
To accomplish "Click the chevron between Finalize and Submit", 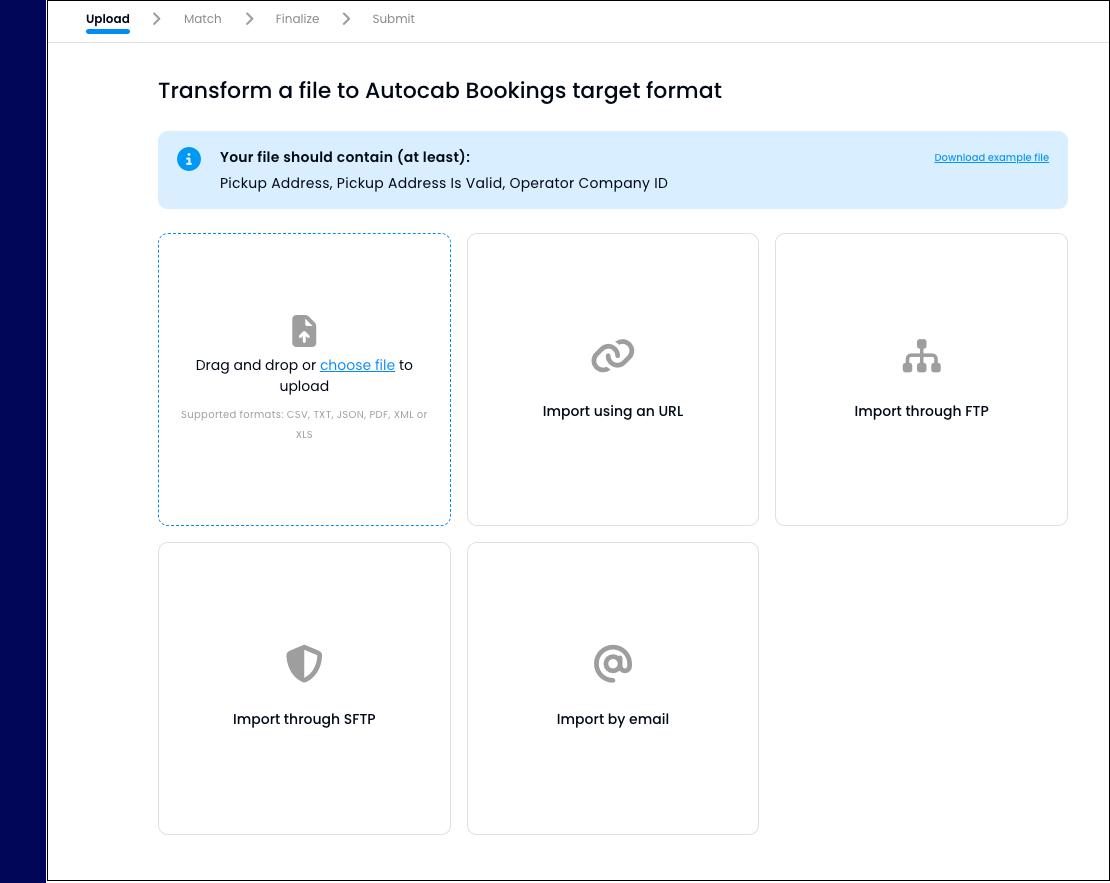I will click(346, 19).
